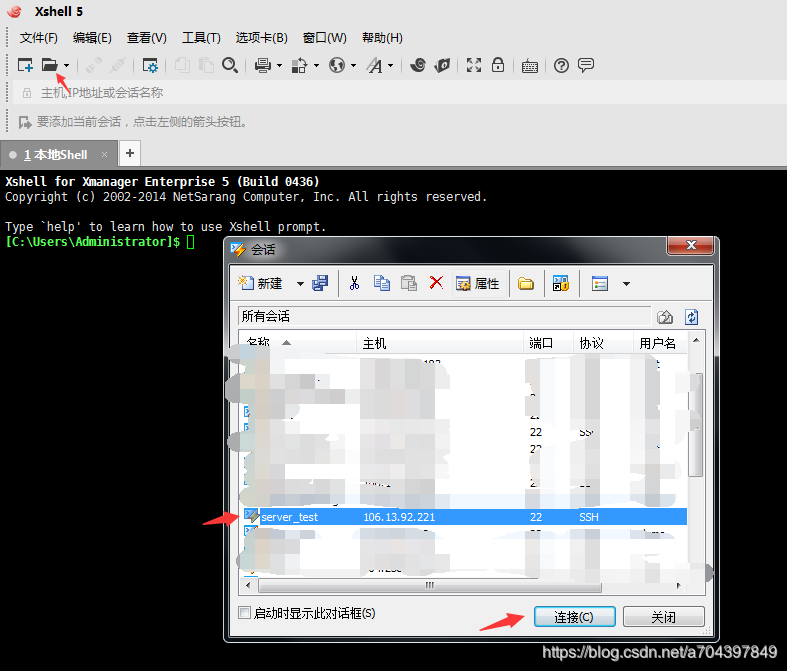Open the 文件(F) menu
Screen dimensions: 787x671
coord(39,38)
